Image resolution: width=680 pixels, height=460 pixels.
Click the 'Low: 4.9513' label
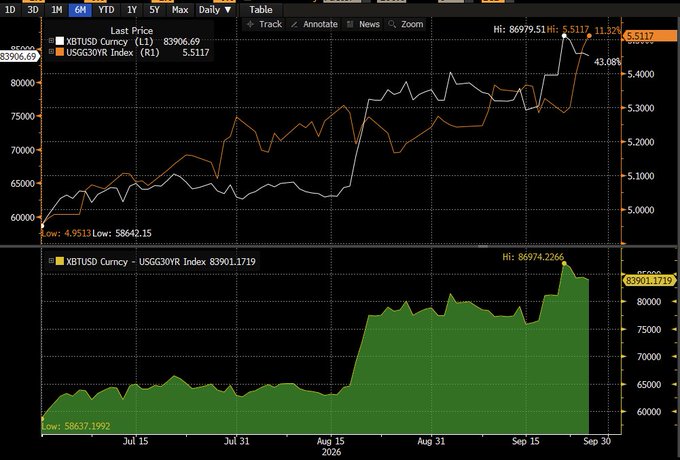[x=66, y=233]
